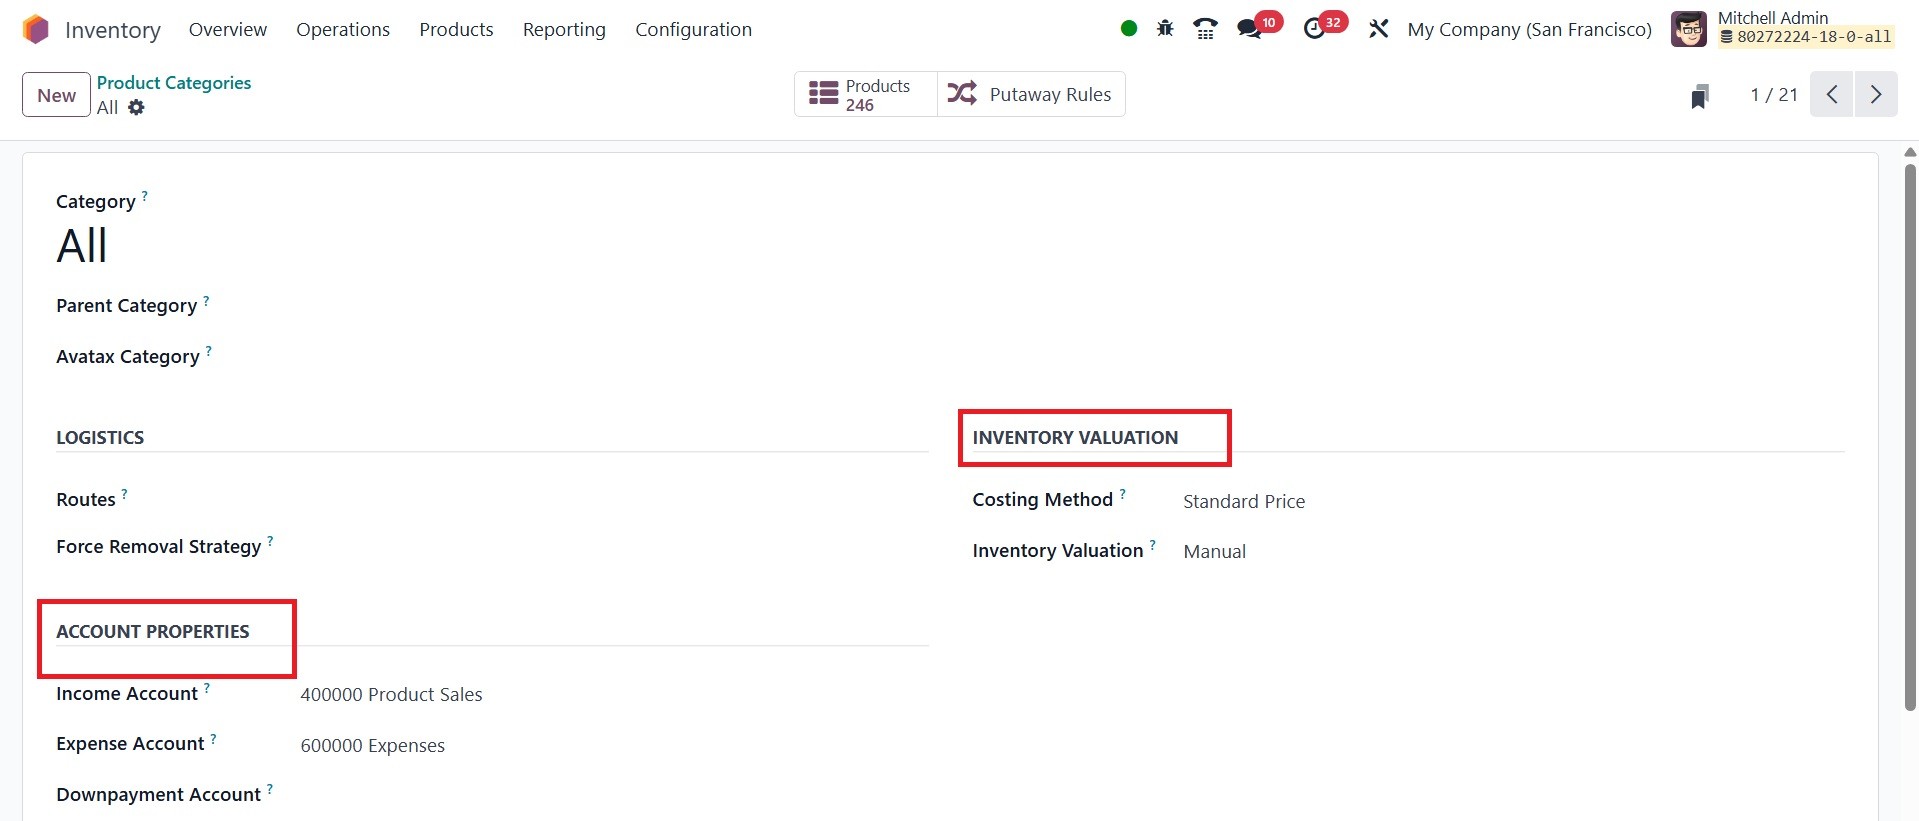Open the conversations chat icon
The height and width of the screenshot is (821, 1919).
click(1249, 29)
